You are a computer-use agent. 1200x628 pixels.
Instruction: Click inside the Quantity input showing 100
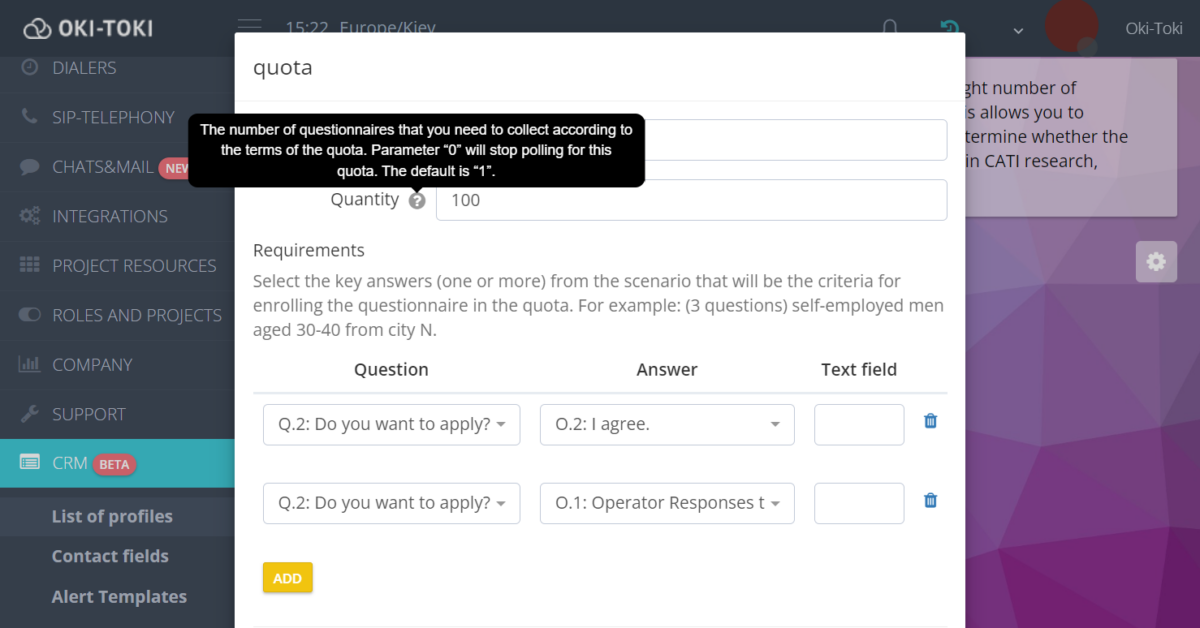[690, 200]
